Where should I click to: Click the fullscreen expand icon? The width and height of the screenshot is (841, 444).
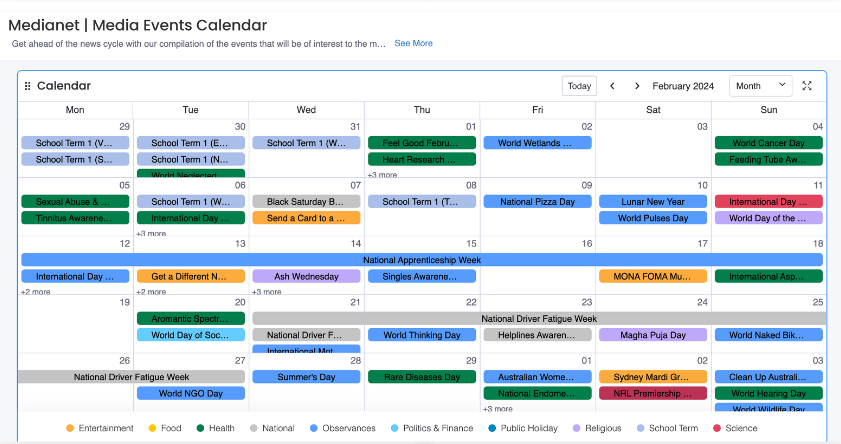point(807,86)
